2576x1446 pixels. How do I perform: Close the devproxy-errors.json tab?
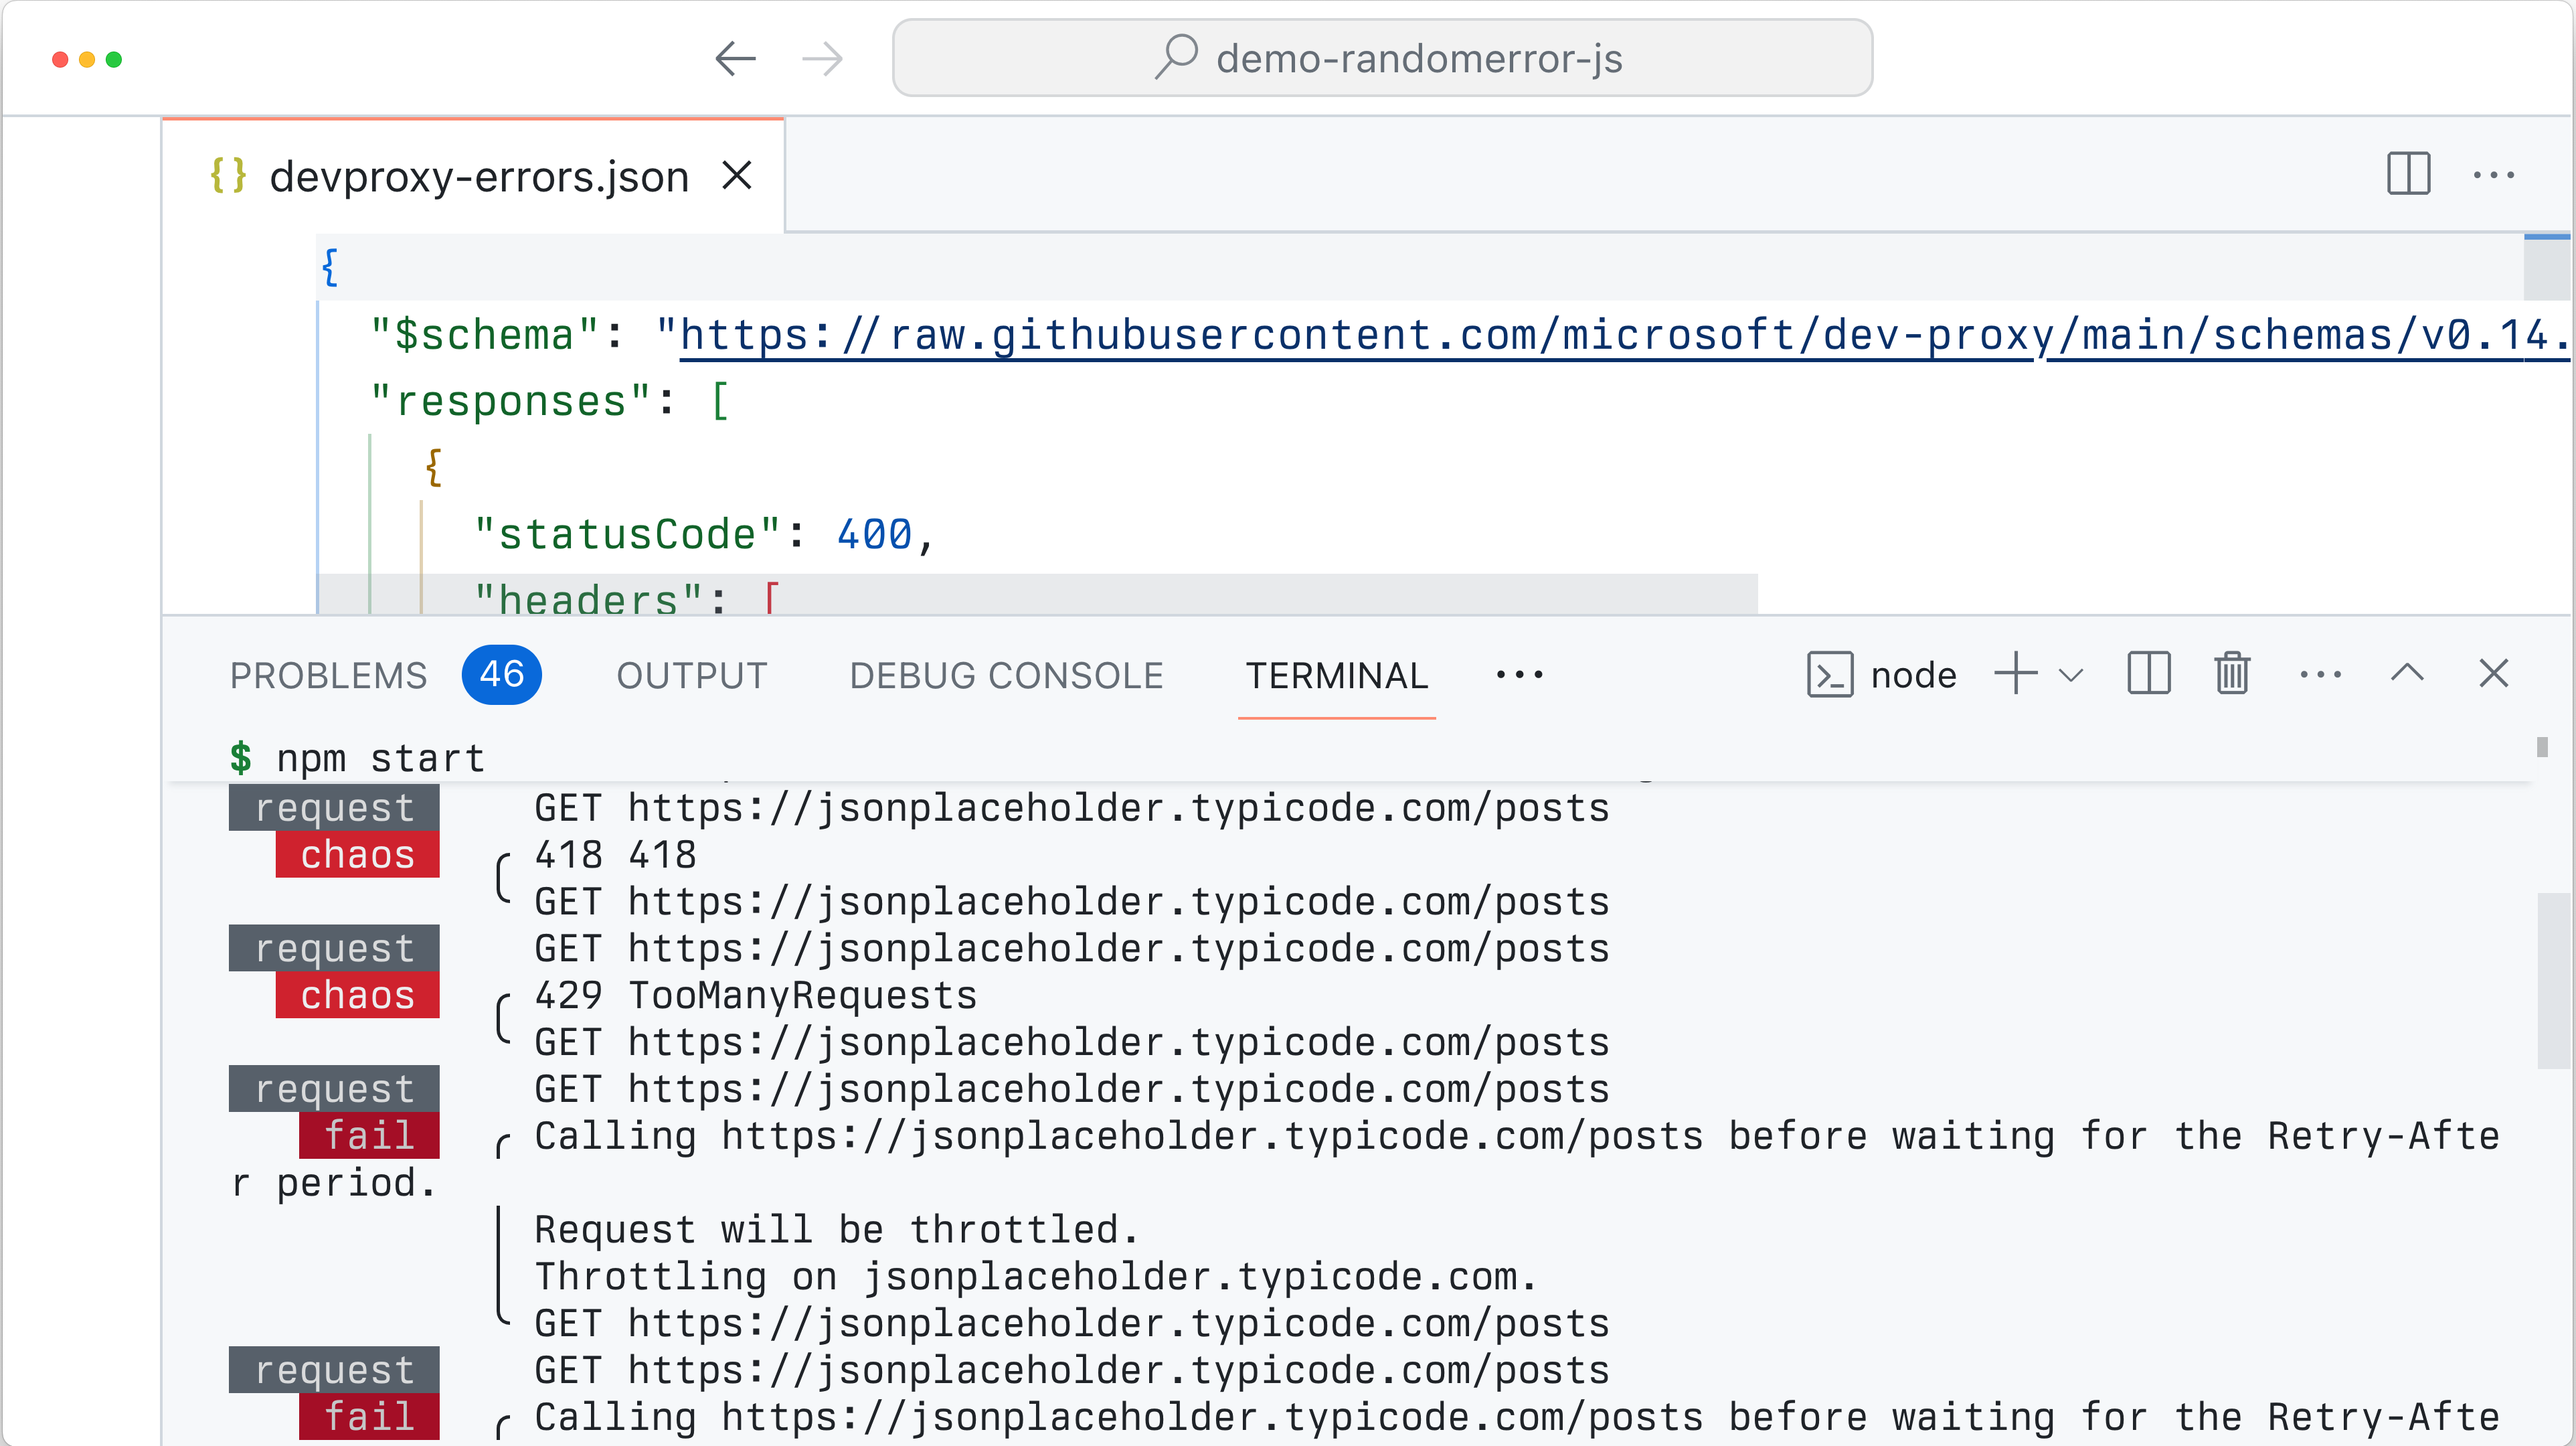click(738, 175)
